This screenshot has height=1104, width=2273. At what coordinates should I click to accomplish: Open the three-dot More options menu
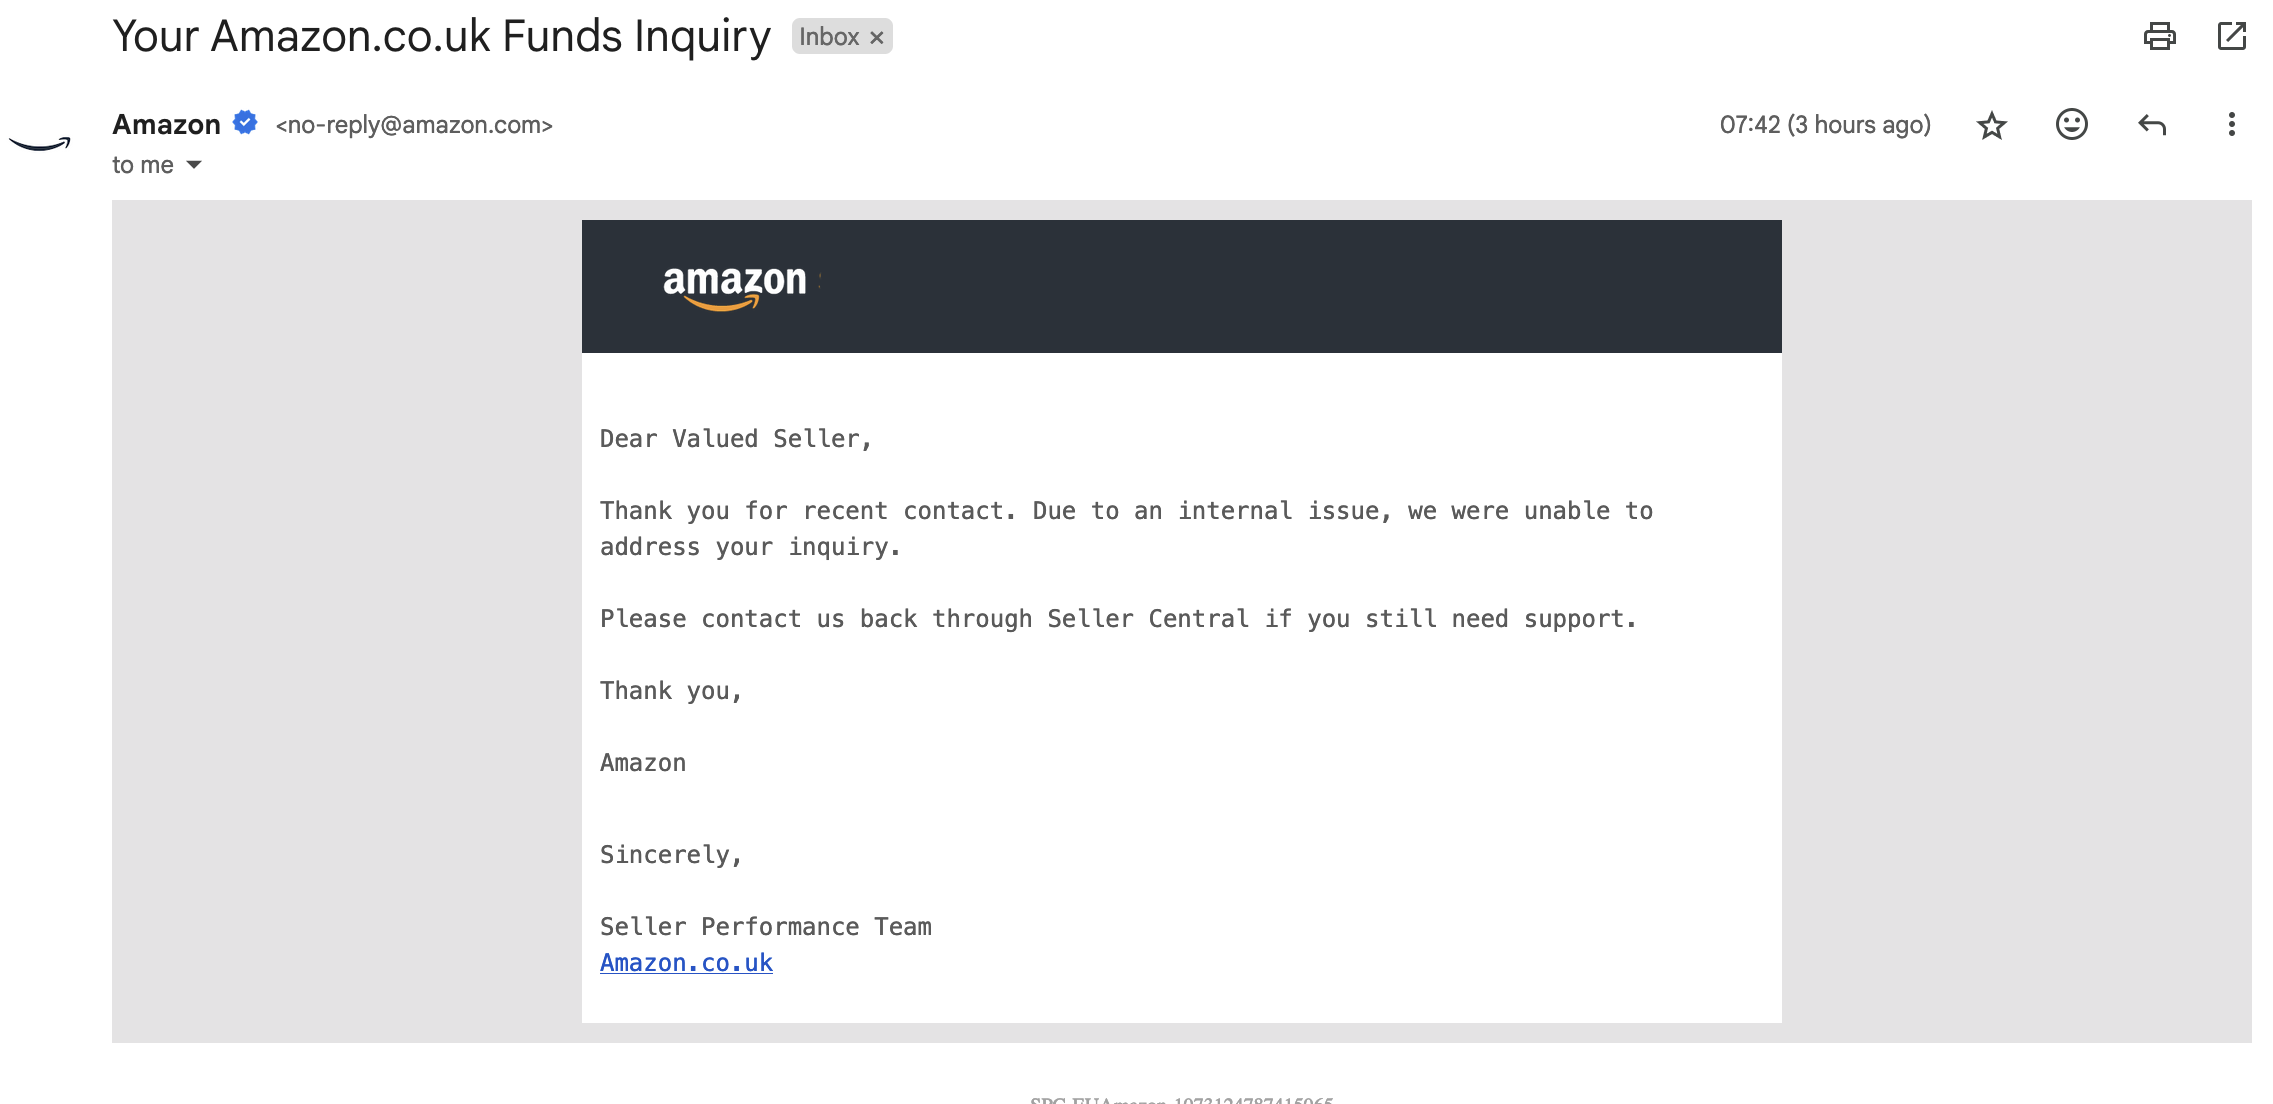point(2231,124)
